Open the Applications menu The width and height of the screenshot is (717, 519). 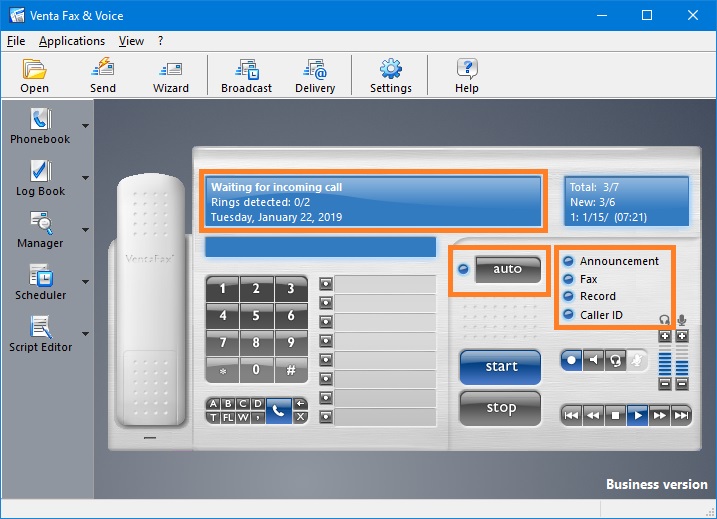pyautogui.click(x=72, y=41)
